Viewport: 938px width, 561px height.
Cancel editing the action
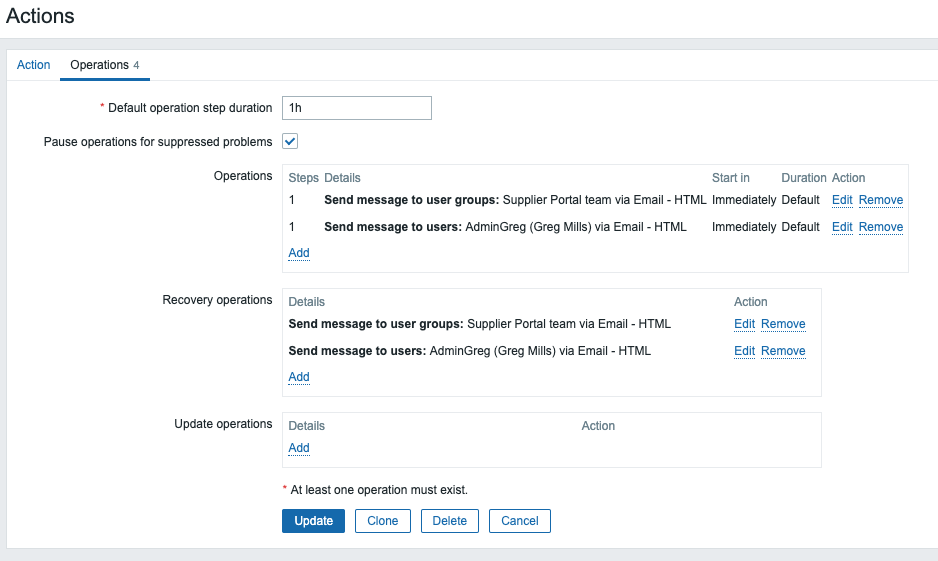(519, 521)
